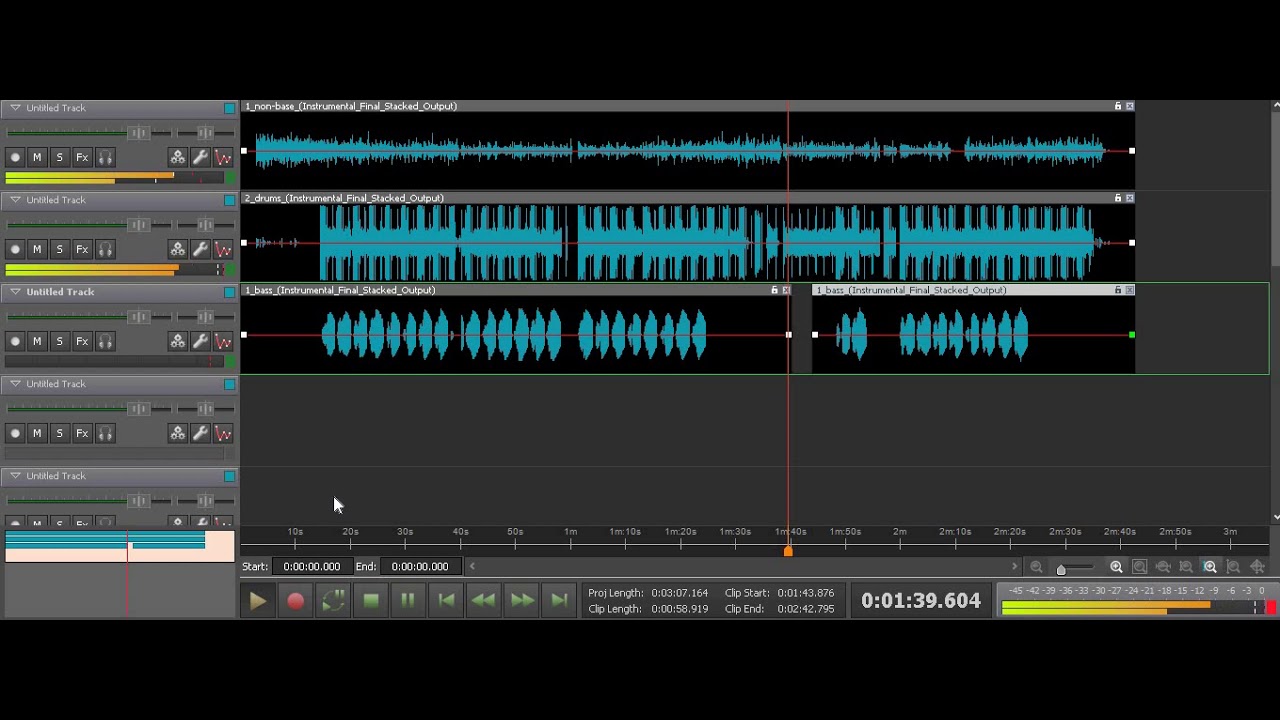Solo the track containing the non-base clip
The width and height of the screenshot is (1280, 720).
[x=59, y=157]
